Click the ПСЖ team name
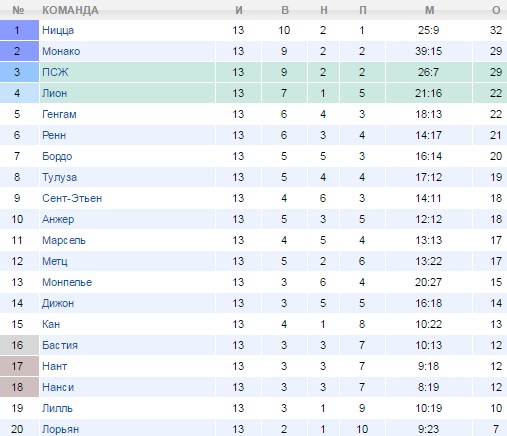Screen dimensions: 507x436 [x=55, y=72]
